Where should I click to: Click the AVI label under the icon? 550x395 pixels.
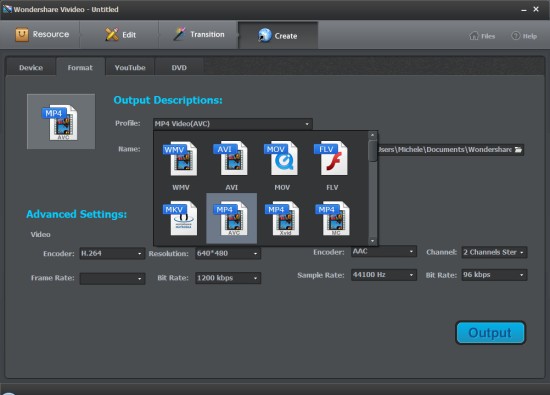(x=231, y=187)
